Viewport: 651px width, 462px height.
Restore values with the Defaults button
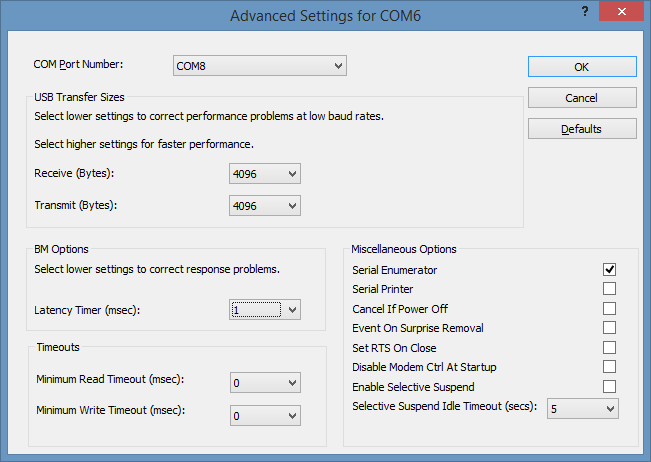[582, 129]
